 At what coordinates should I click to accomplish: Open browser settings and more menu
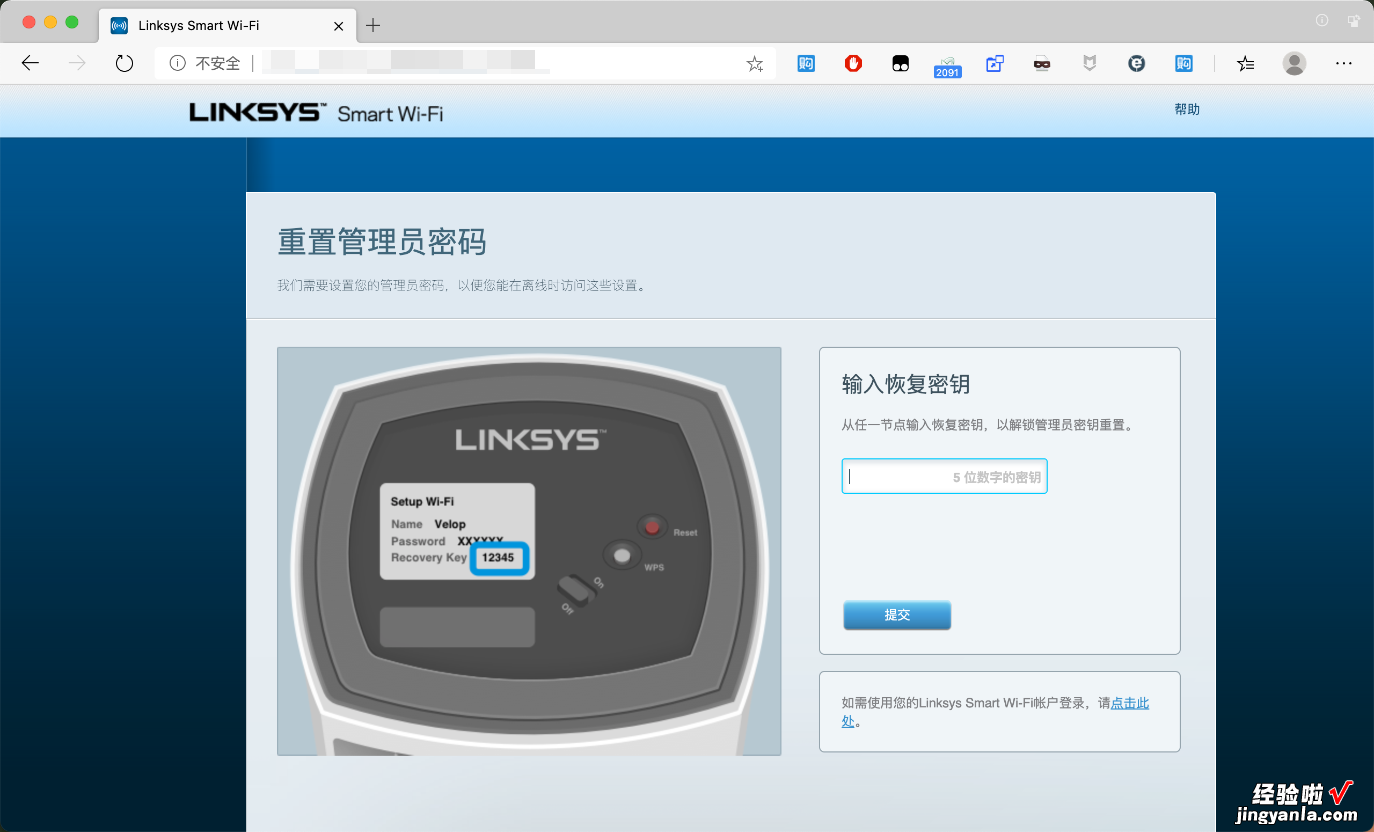pyautogui.click(x=1344, y=63)
